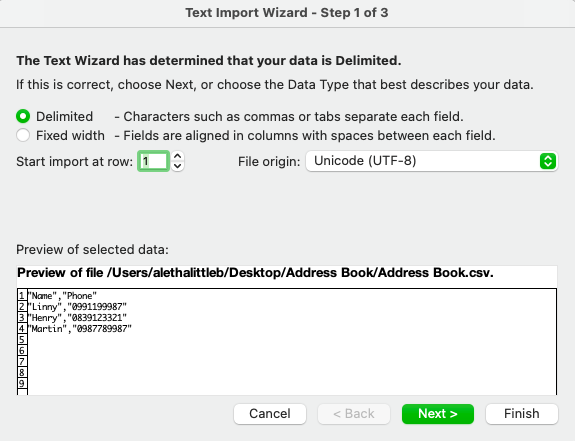Select preview row 3 containing Henry
The width and height of the screenshot is (575, 441).
(x=77, y=317)
